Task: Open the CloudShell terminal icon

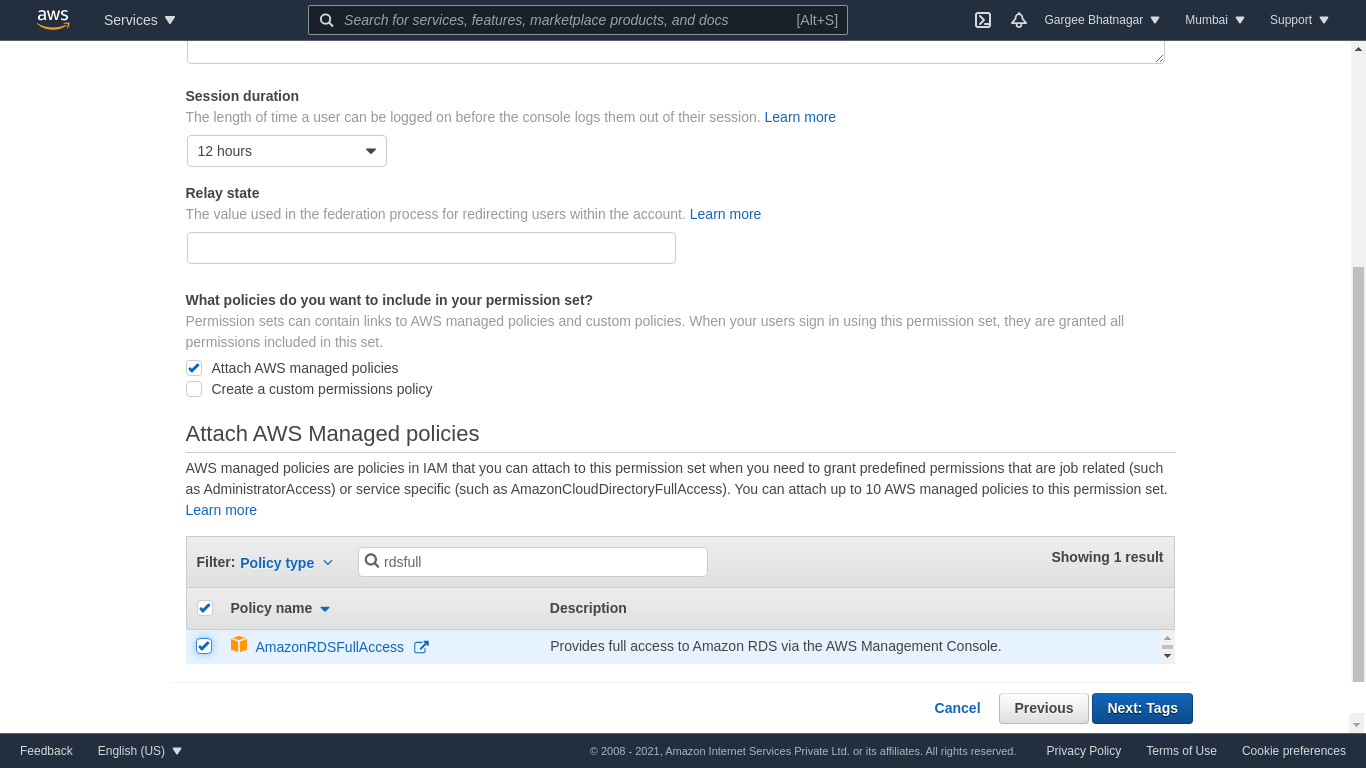Action: (x=983, y=20)
